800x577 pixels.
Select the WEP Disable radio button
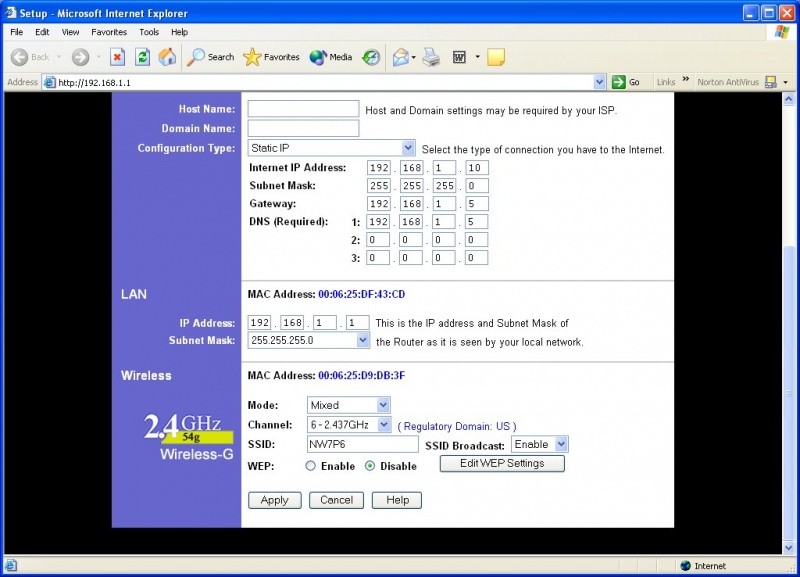(x=368, y=465)
